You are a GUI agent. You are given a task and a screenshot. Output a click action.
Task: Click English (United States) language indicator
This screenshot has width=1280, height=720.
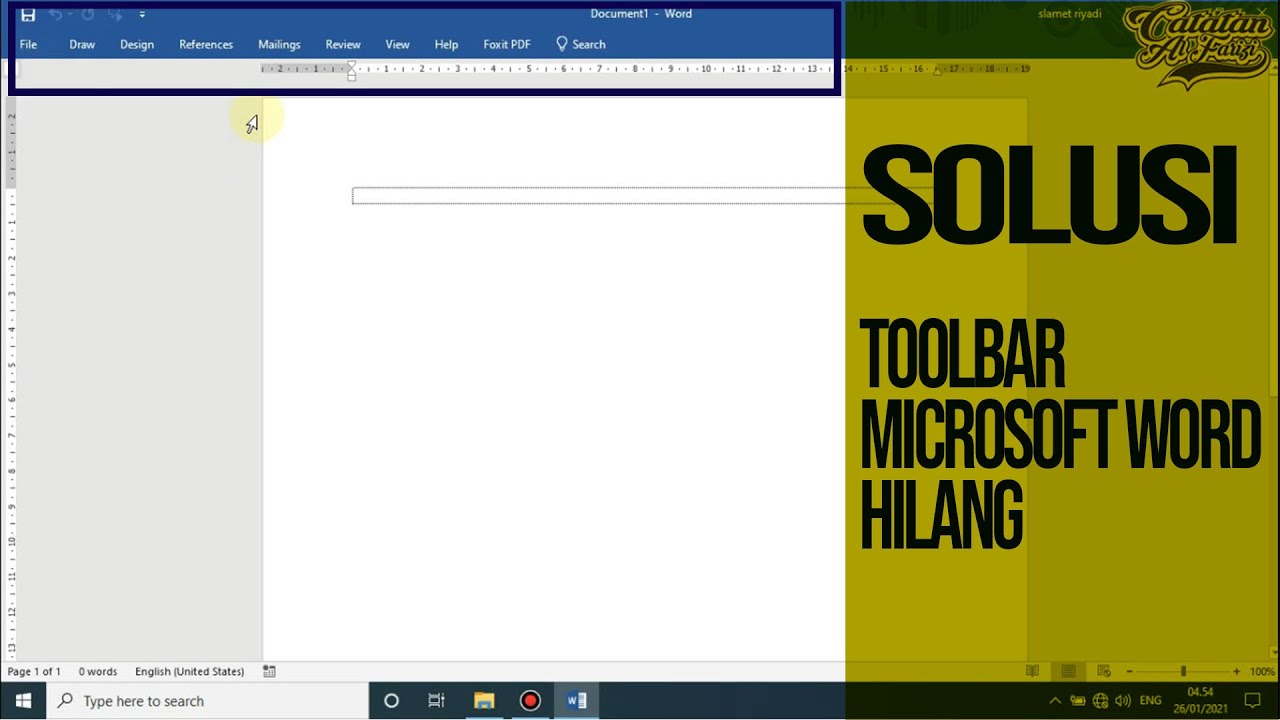[x=189, y=671]
